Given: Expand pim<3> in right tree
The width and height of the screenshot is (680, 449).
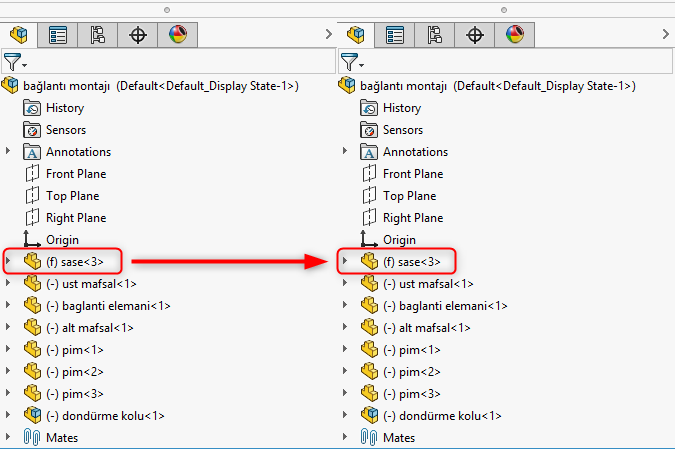Looking at the screenshot, I should tap(345, 393).
